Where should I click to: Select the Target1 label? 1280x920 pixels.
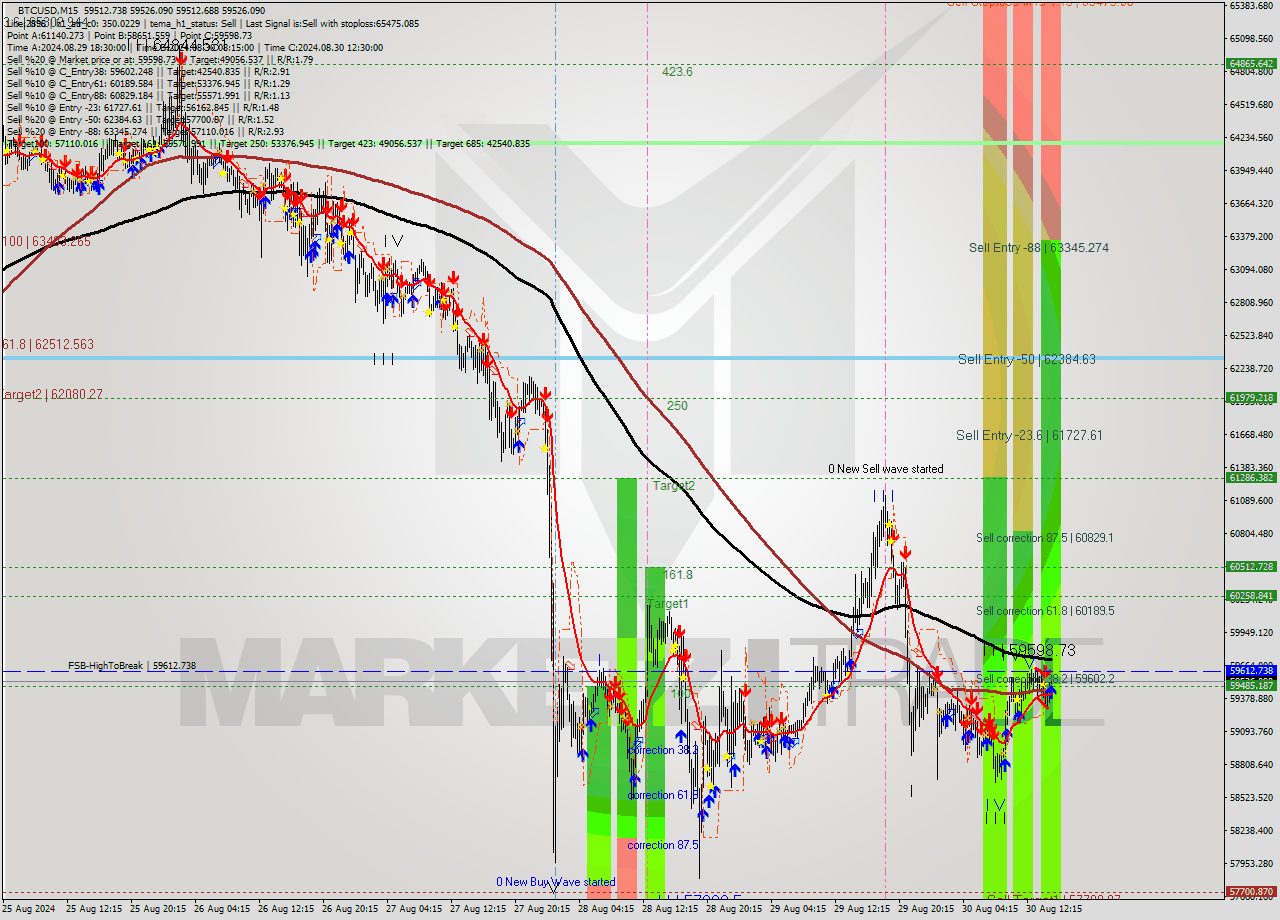pyautogui.click(x=668, y=604)
